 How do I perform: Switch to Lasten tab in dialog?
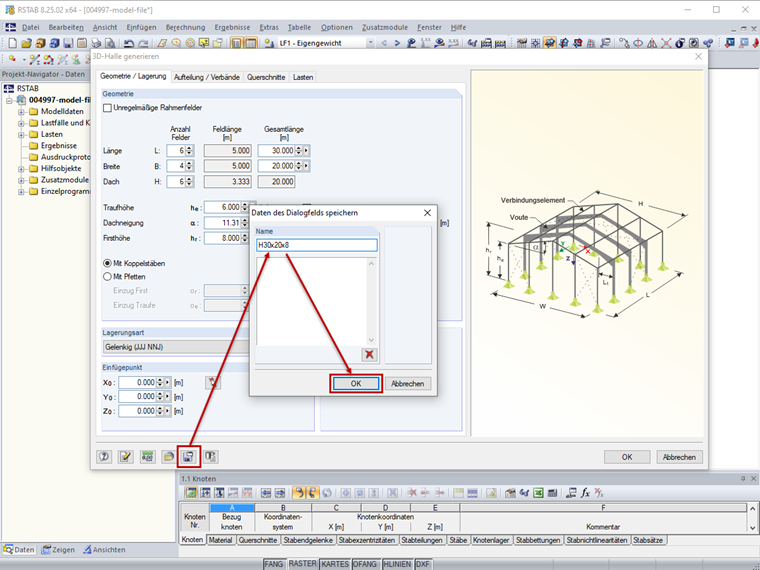[303, 77]
